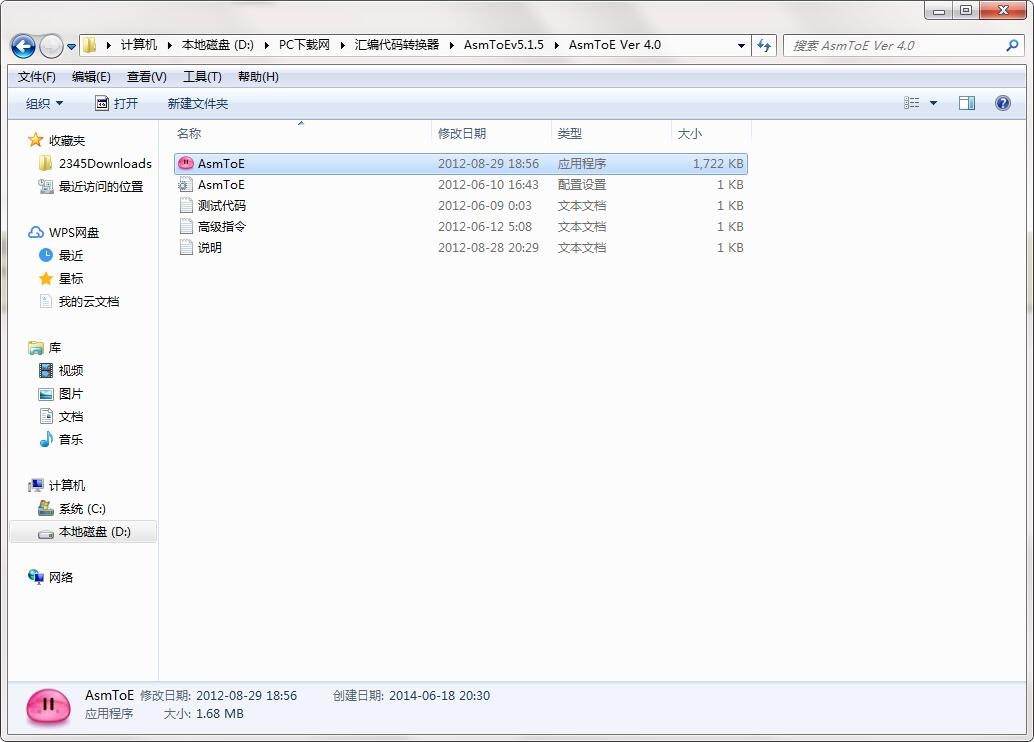Screen dimensions: 1034x742
Task: Expand the address bar history dropdown
Action: [x=741, y=46]
